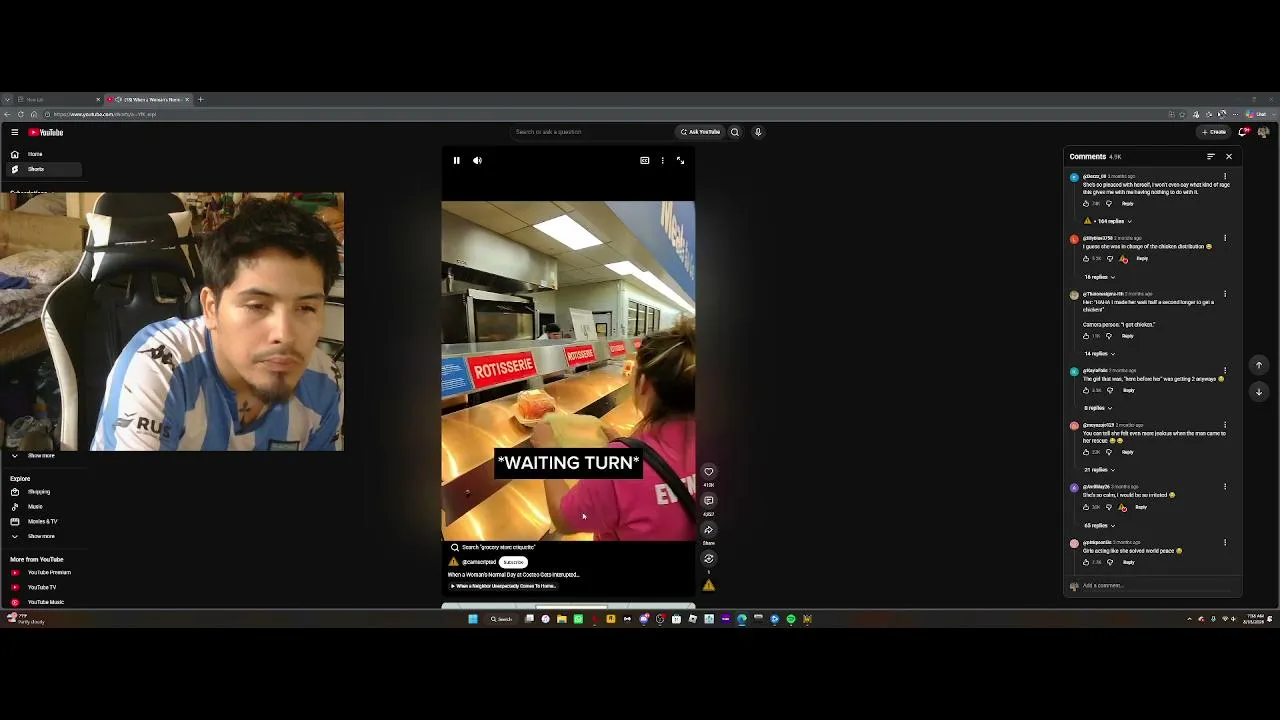Expand the 14 replies thread
Image resolution: width=1280 pixels, height=720 pixels.
pyautogui.click(x=1099, y=354)
